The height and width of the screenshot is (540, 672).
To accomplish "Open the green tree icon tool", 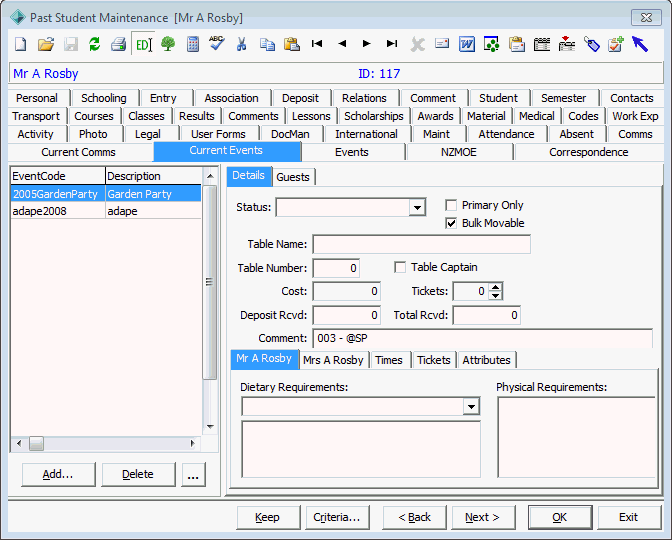I will 168,44.
